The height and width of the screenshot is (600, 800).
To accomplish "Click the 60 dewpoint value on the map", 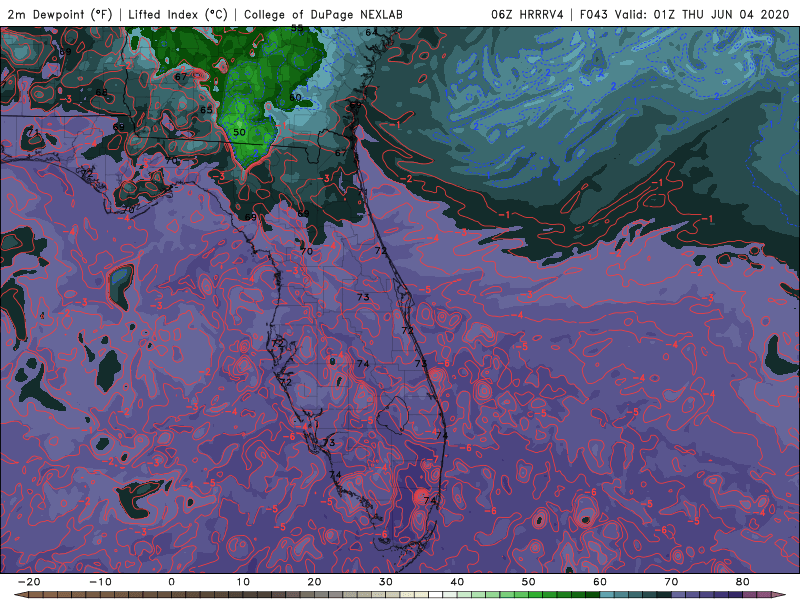I will [295, 97].
